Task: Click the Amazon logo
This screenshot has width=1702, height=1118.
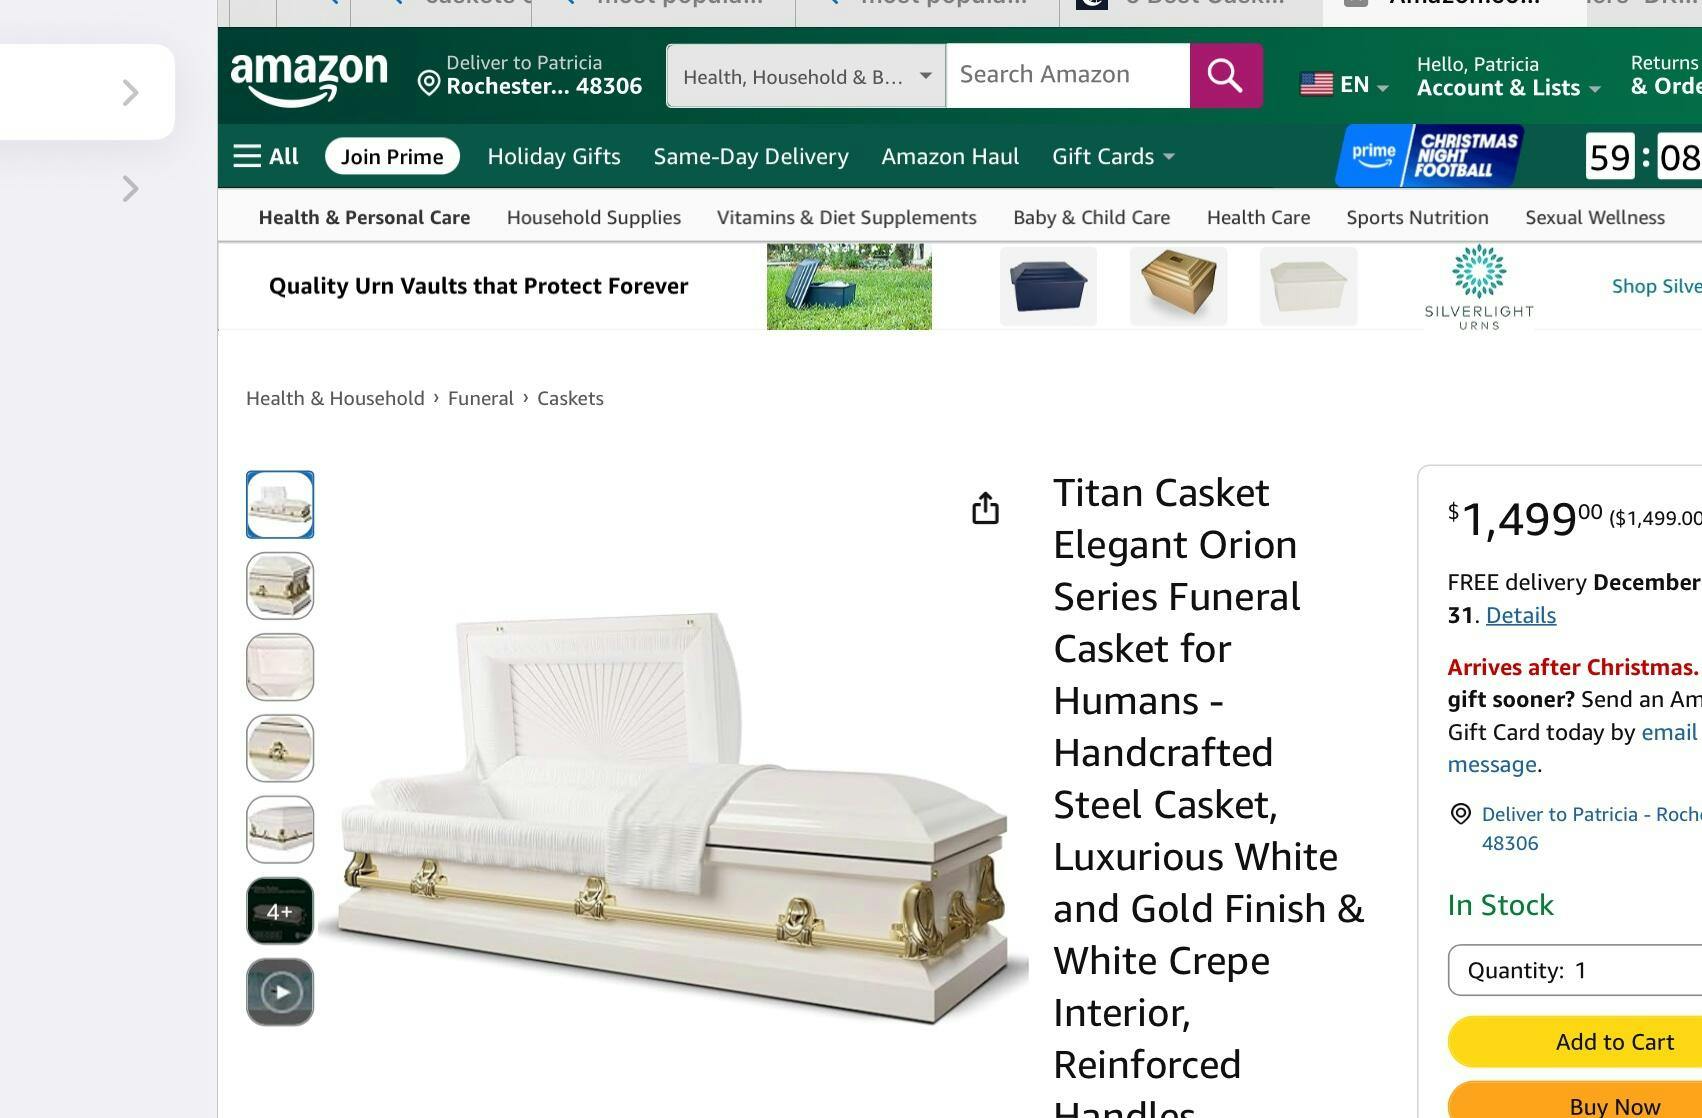Action: [309, 78]
